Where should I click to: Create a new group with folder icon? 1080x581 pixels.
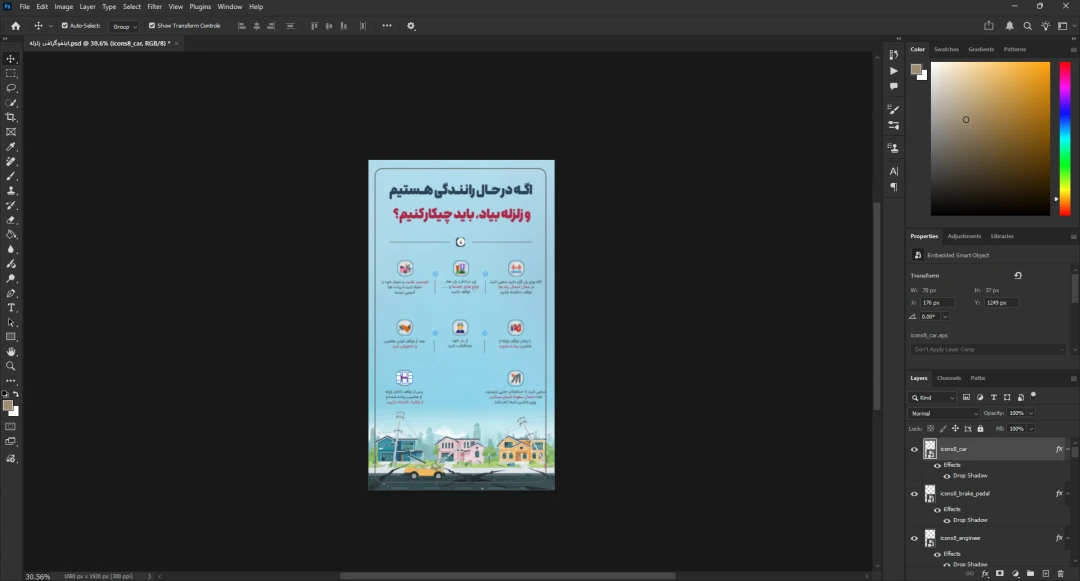pyautogui.click(x=1030, y=574)
